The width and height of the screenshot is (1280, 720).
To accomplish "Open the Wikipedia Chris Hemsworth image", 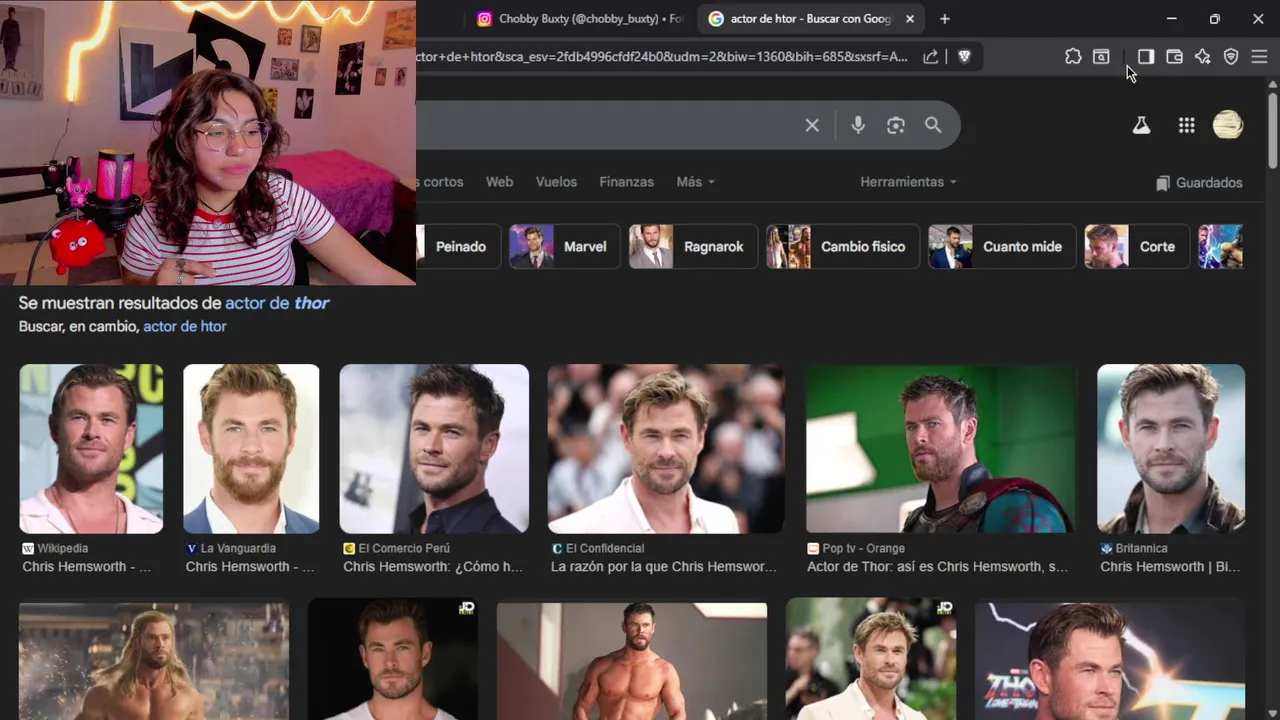I will [91, 449].
